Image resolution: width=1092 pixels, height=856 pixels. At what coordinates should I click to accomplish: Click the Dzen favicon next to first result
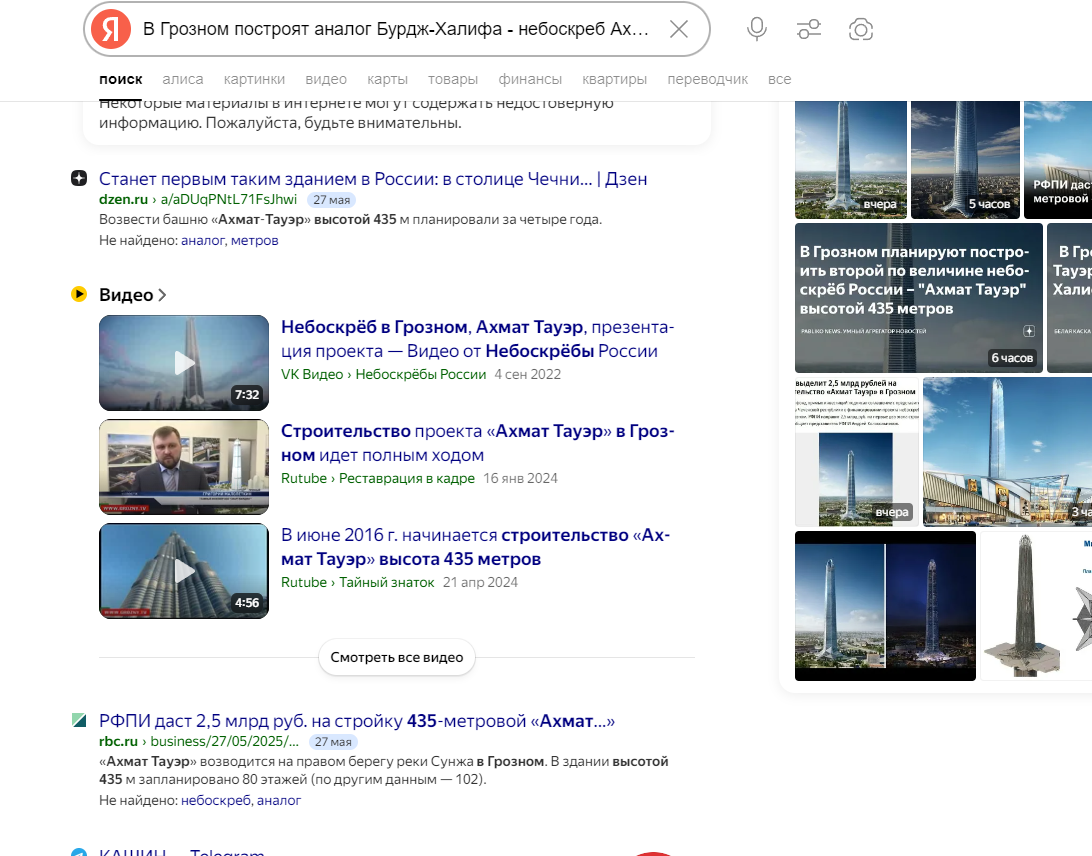(x=79, y=178)
